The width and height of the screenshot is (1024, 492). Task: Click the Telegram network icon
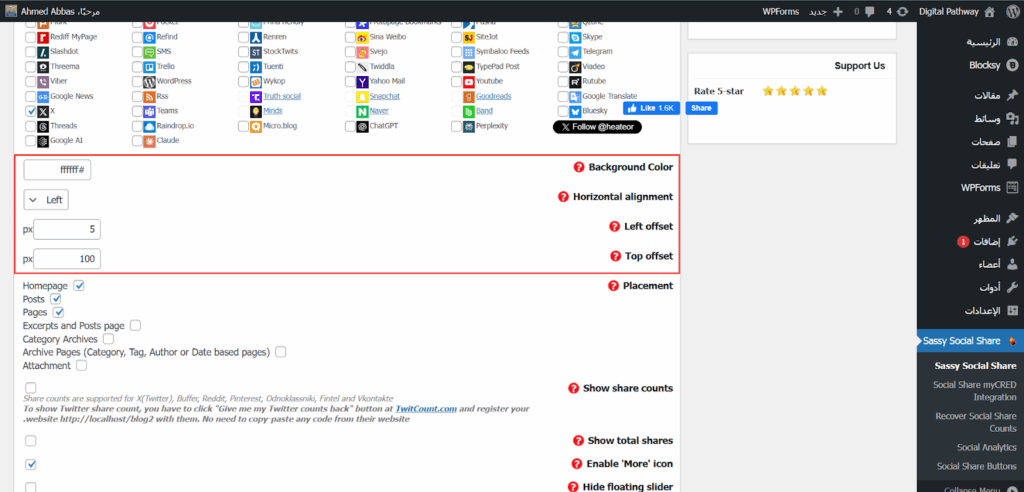[x=575, y=52]
